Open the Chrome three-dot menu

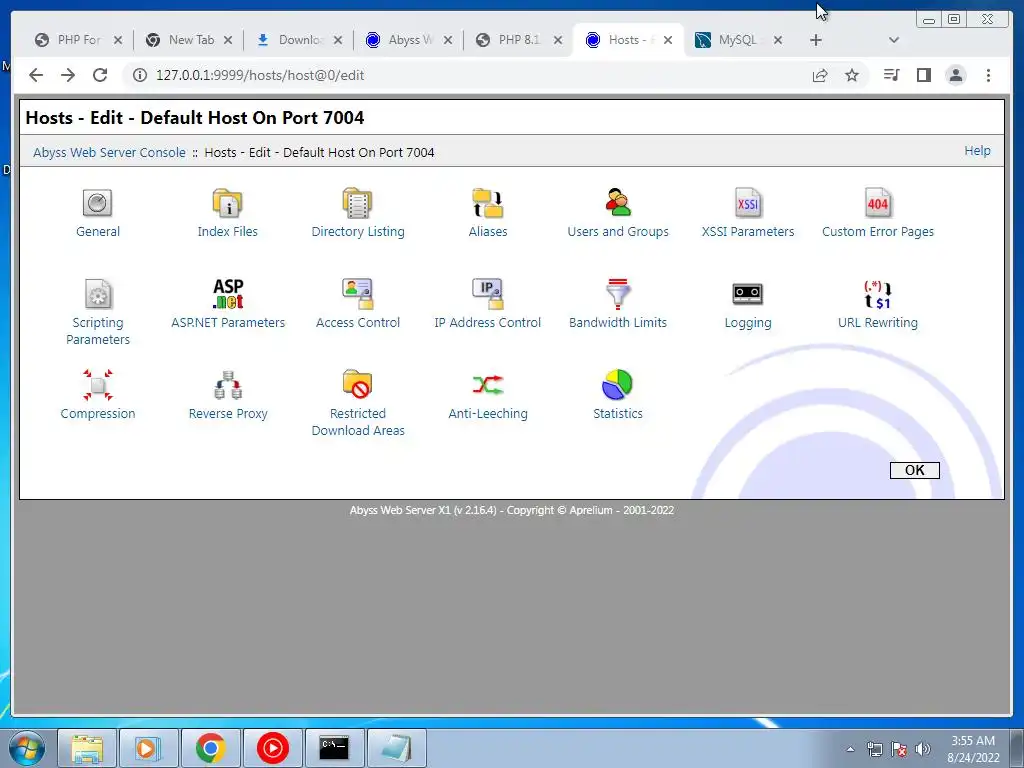tap(988, 75)
